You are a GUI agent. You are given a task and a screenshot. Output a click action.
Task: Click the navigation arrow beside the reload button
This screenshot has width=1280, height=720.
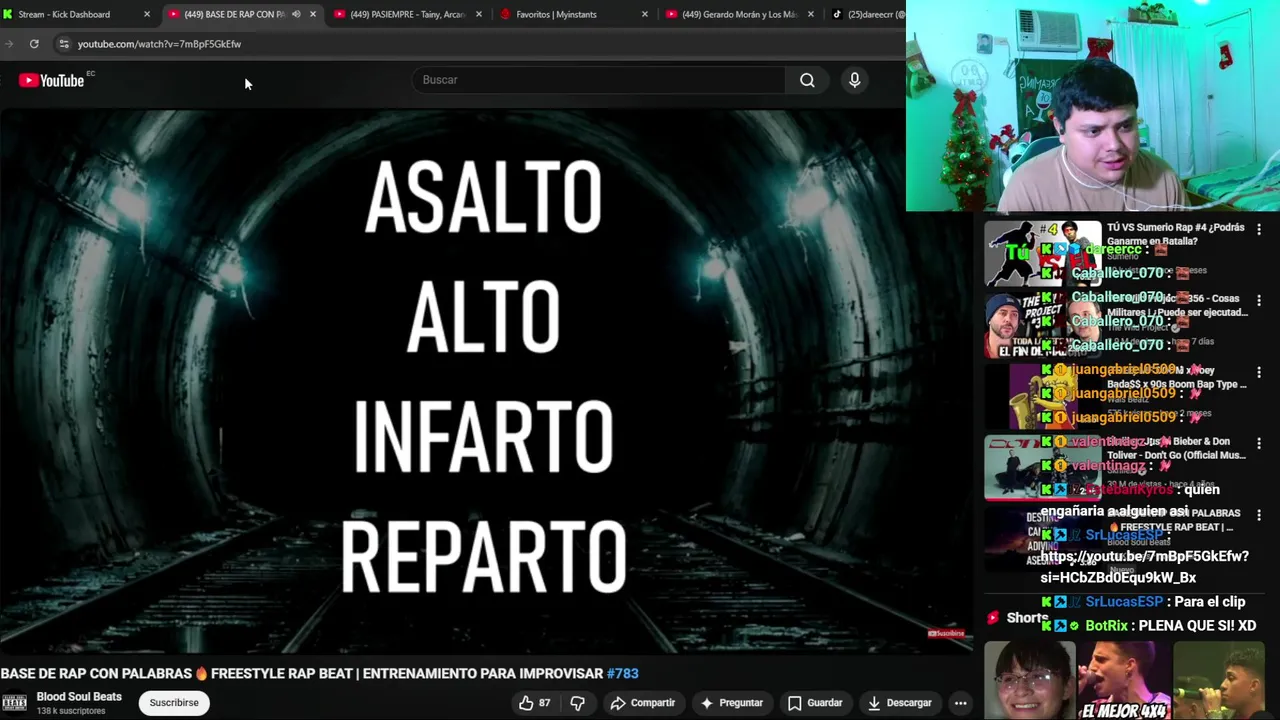[9, 44]
